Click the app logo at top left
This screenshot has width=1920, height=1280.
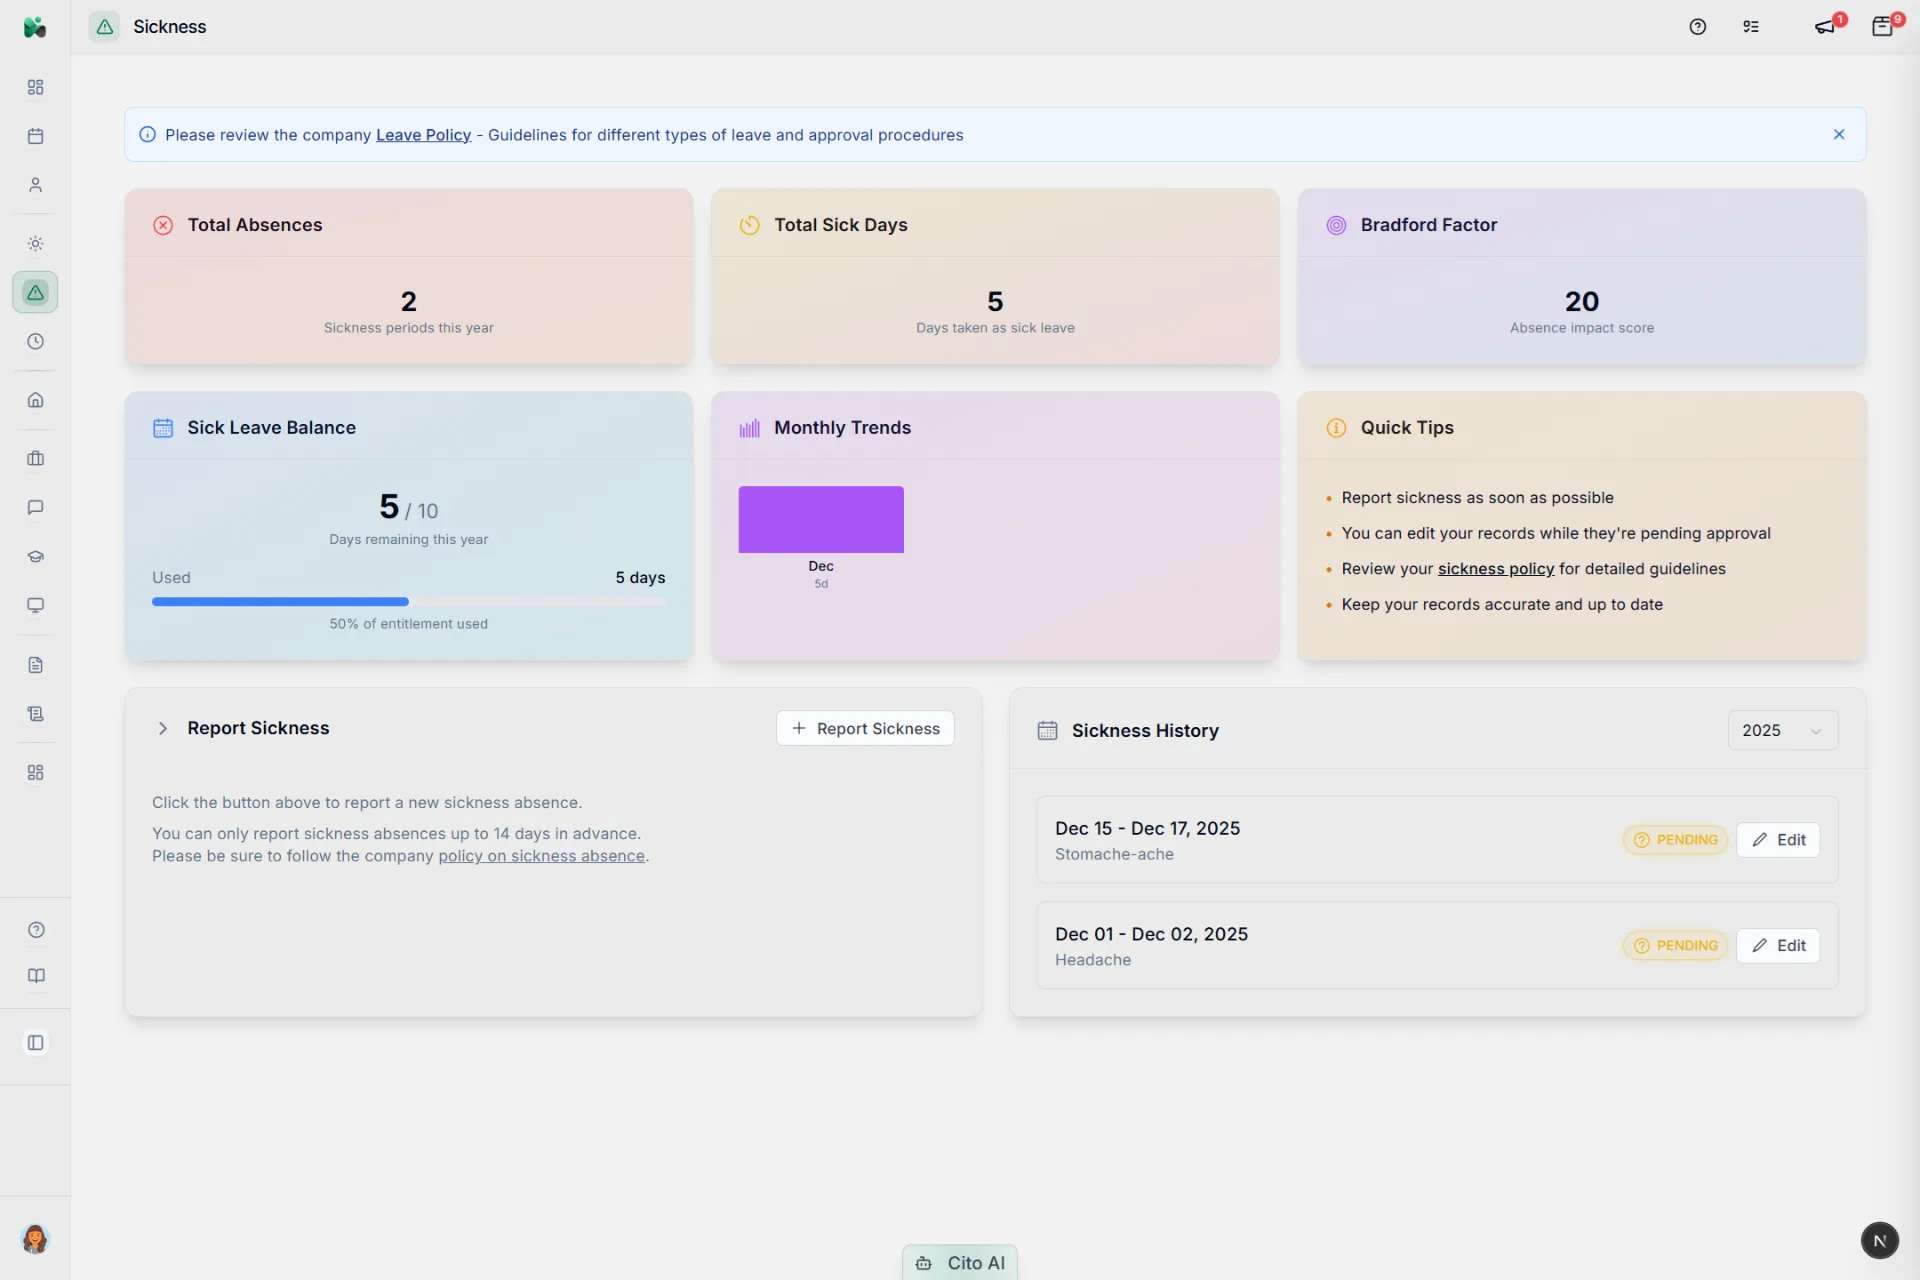tap(35, 27)
